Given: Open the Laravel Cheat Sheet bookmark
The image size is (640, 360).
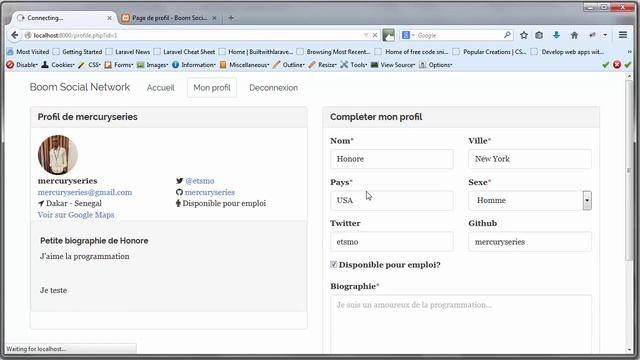Looking at the screenshot, I should coord(184,52).
